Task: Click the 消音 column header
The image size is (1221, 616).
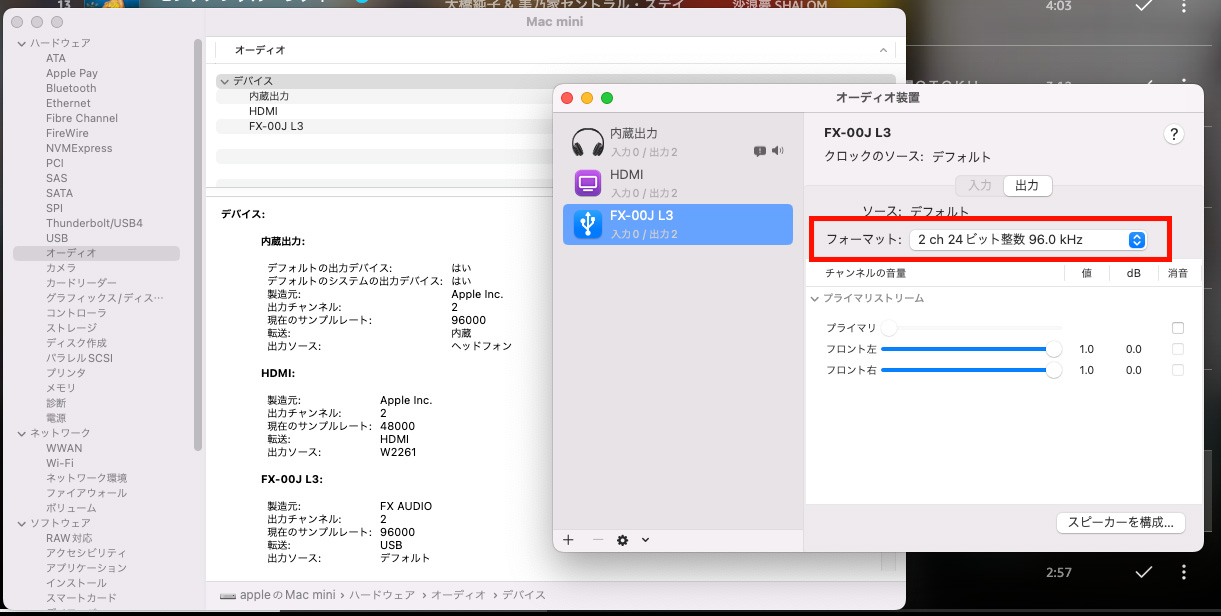Action: point(1178,273)
